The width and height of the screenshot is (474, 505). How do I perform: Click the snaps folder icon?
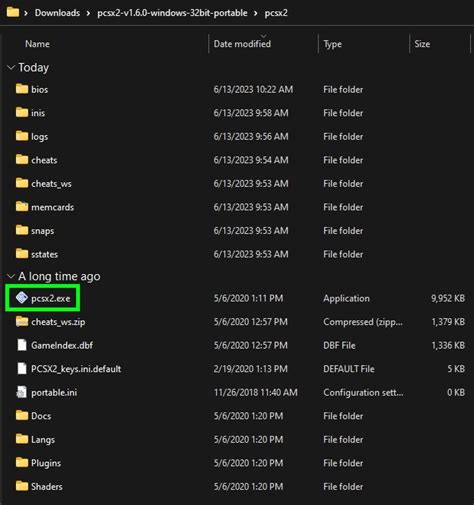point(22,230)
